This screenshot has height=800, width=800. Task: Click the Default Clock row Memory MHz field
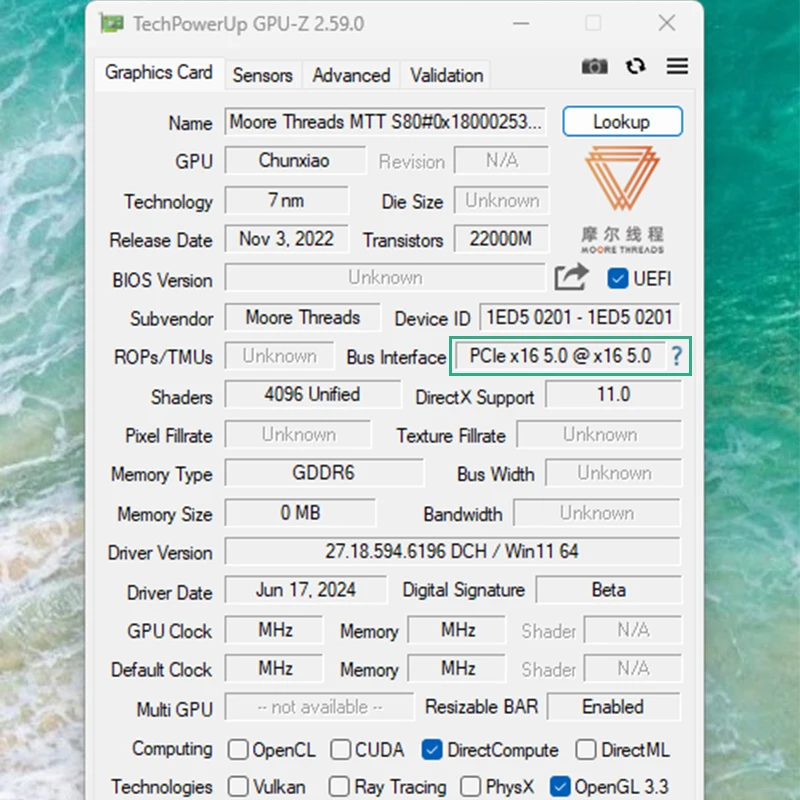[457, 668]
